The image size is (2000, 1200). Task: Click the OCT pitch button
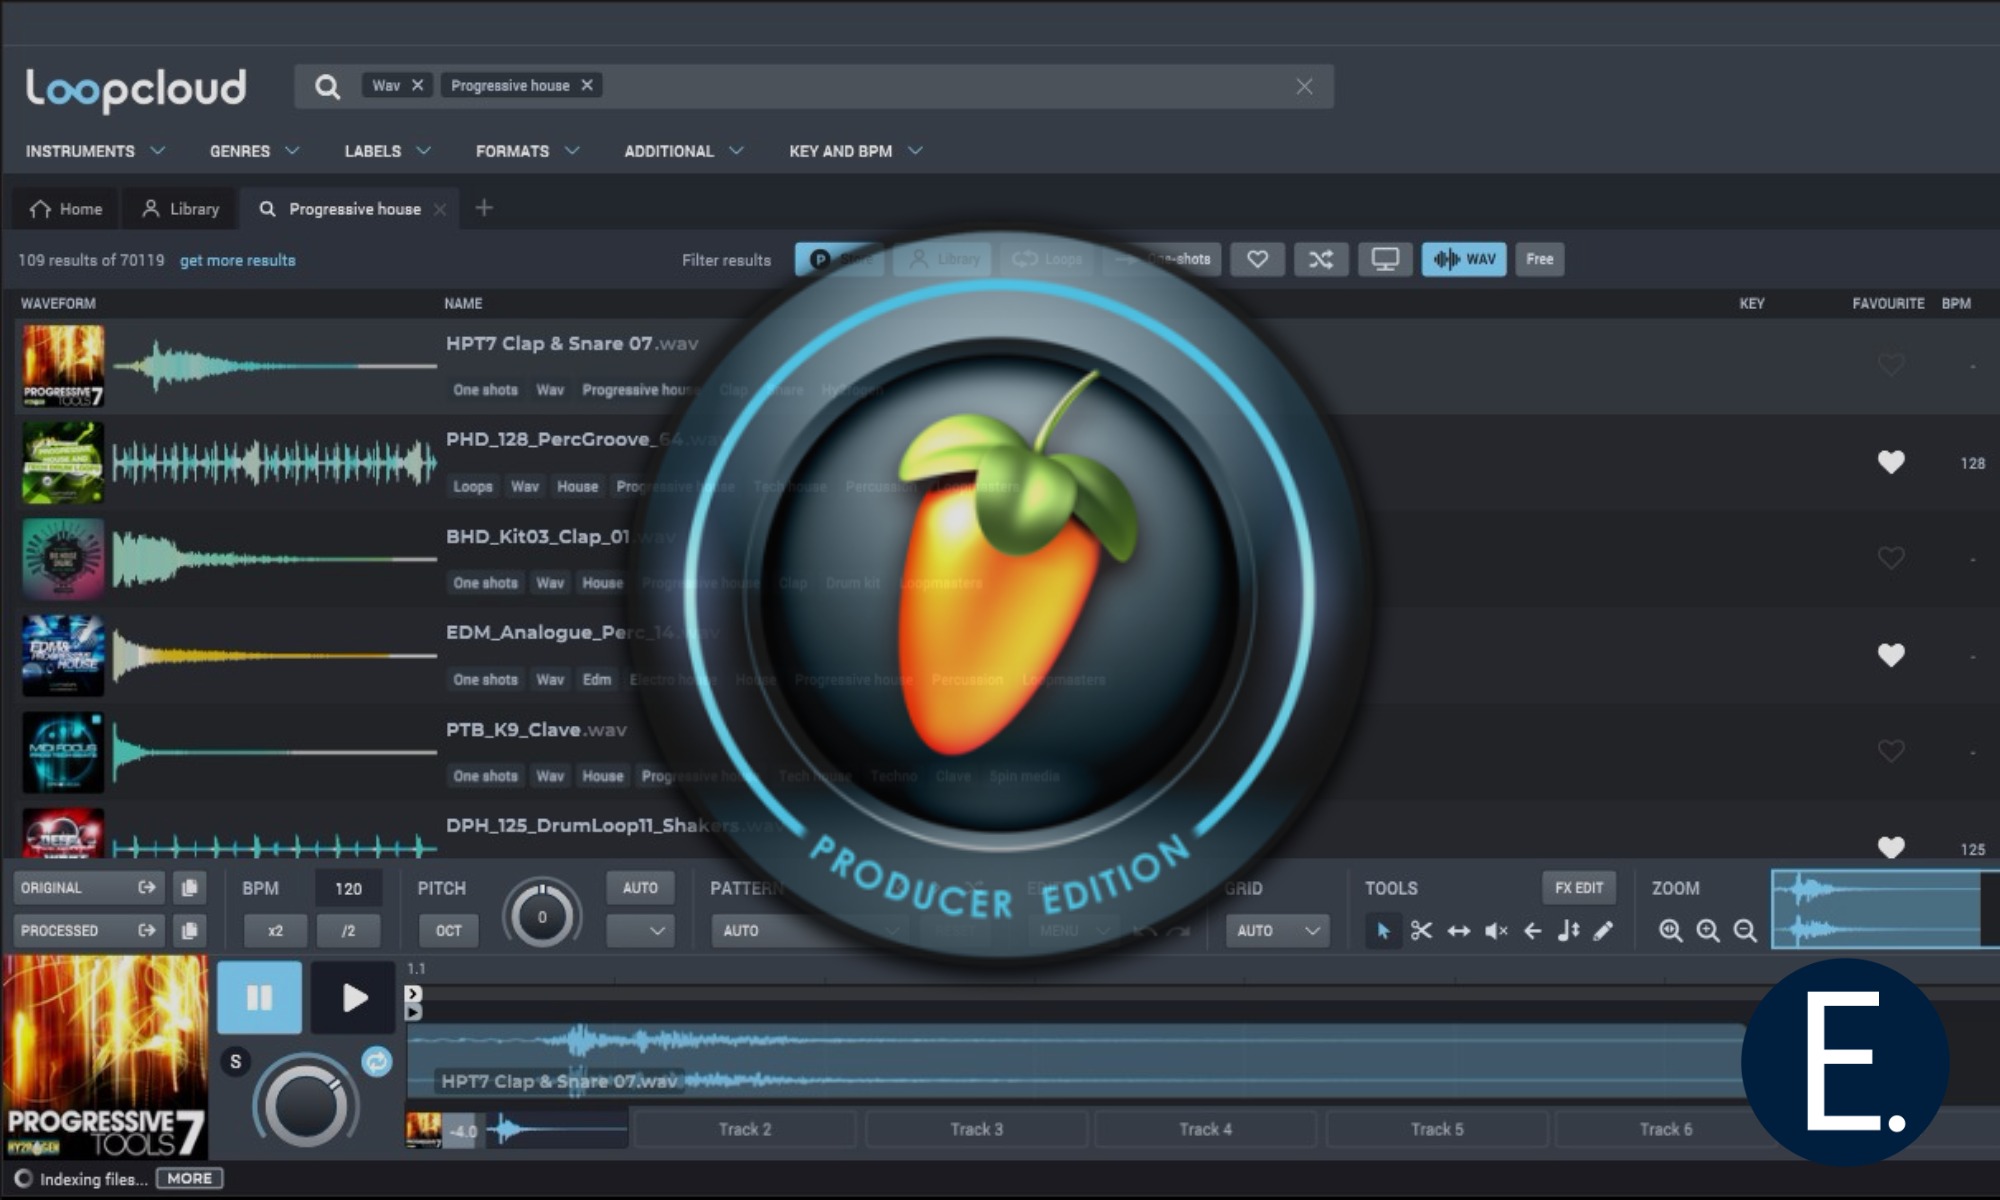pyautogui.click(x=448, y=930)
